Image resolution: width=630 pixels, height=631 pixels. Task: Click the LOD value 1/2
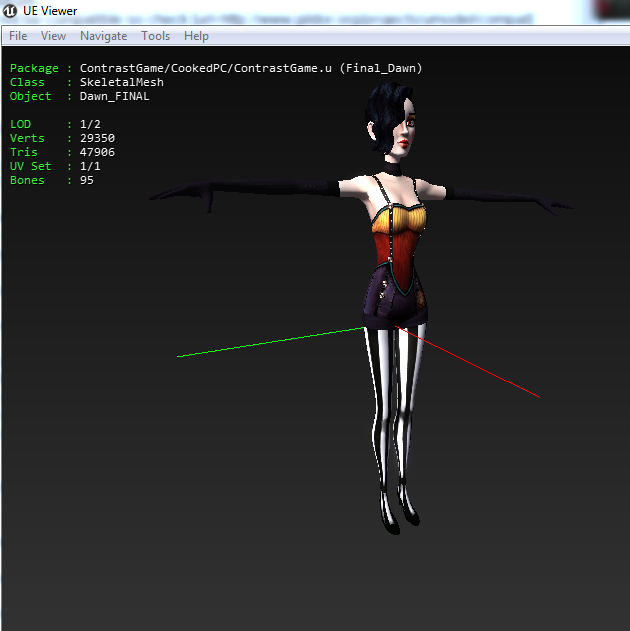click(x=90, y=124)
